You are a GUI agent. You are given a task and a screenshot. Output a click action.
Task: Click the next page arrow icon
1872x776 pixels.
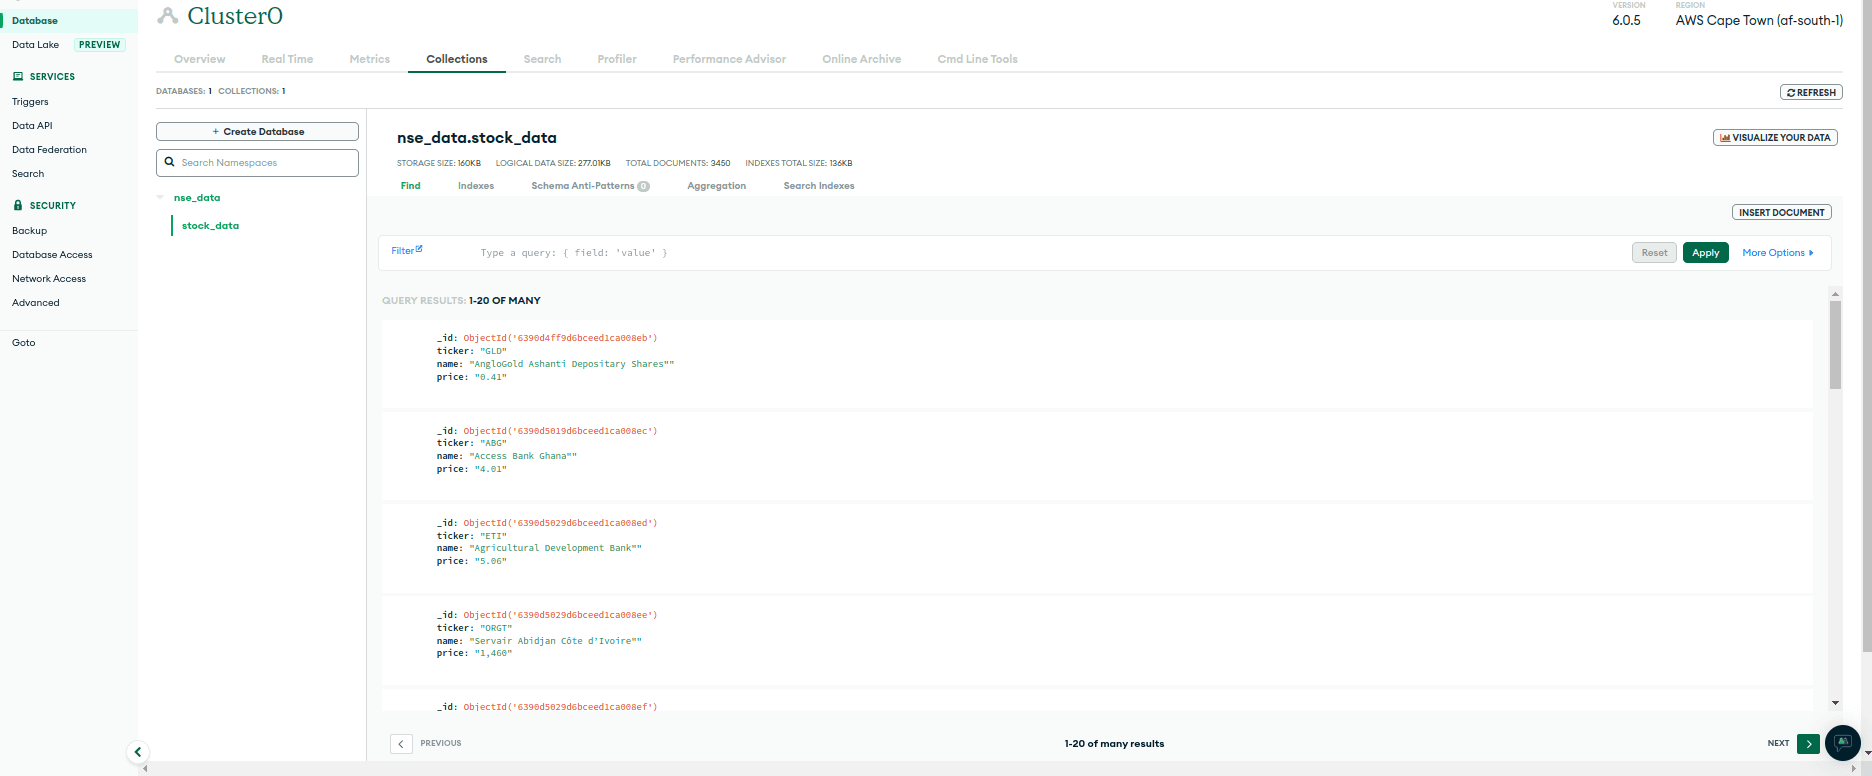pyautogui.click(x=1808, y=744)
